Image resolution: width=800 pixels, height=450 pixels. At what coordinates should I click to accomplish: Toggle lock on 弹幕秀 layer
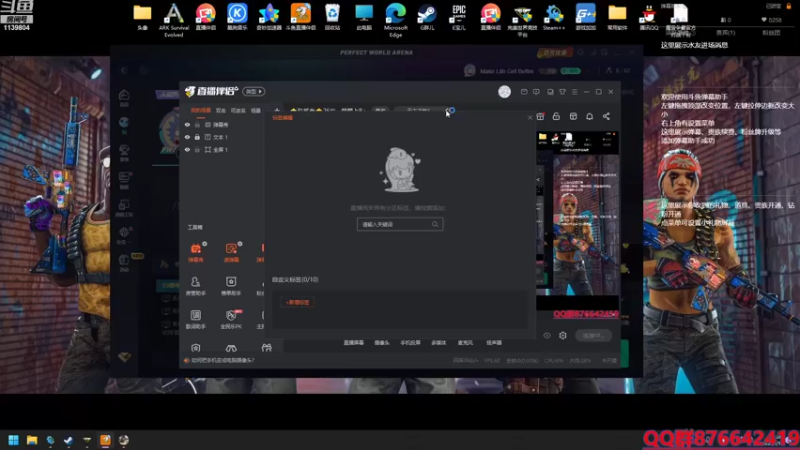(x=197, y=124)
